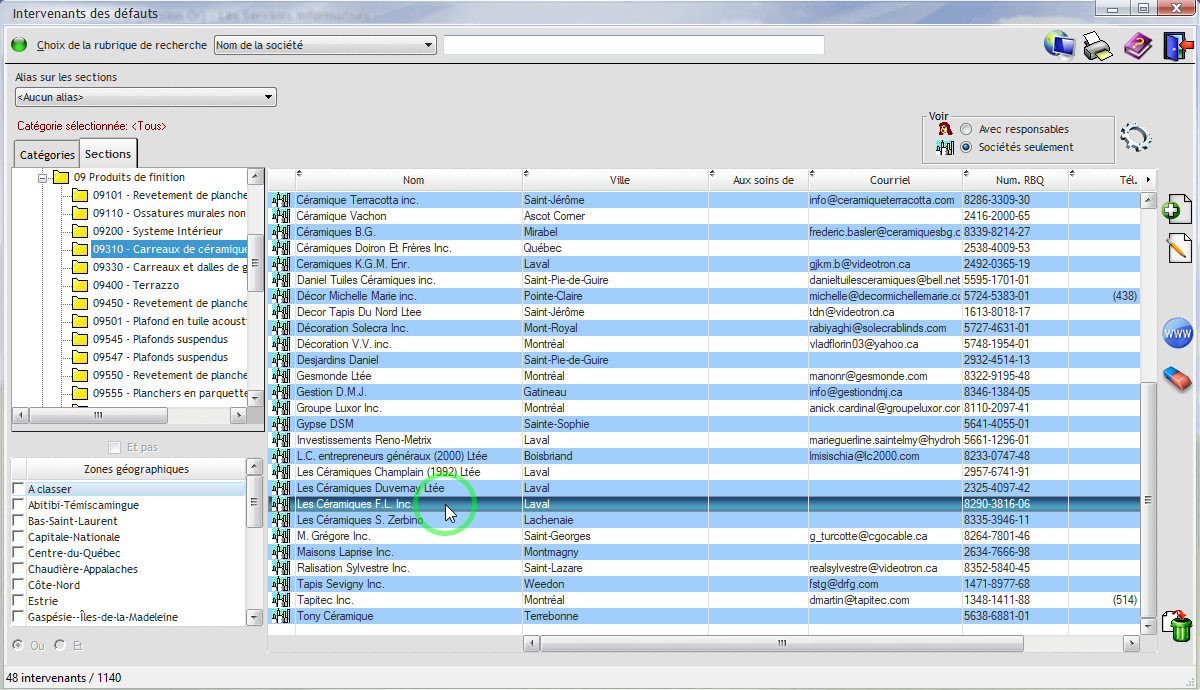The height and width of the screenshot is (690, 1200).
Task: Click the search text input field
Action: click(x=633, y=45)
